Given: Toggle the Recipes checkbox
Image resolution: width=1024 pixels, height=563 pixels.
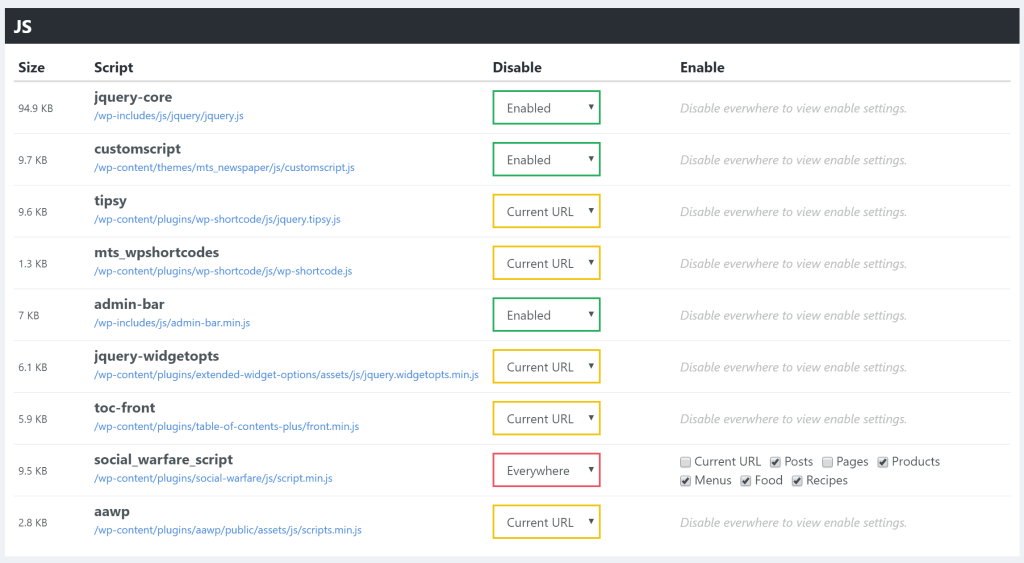Looking at the screenshot, I should 797,481.
